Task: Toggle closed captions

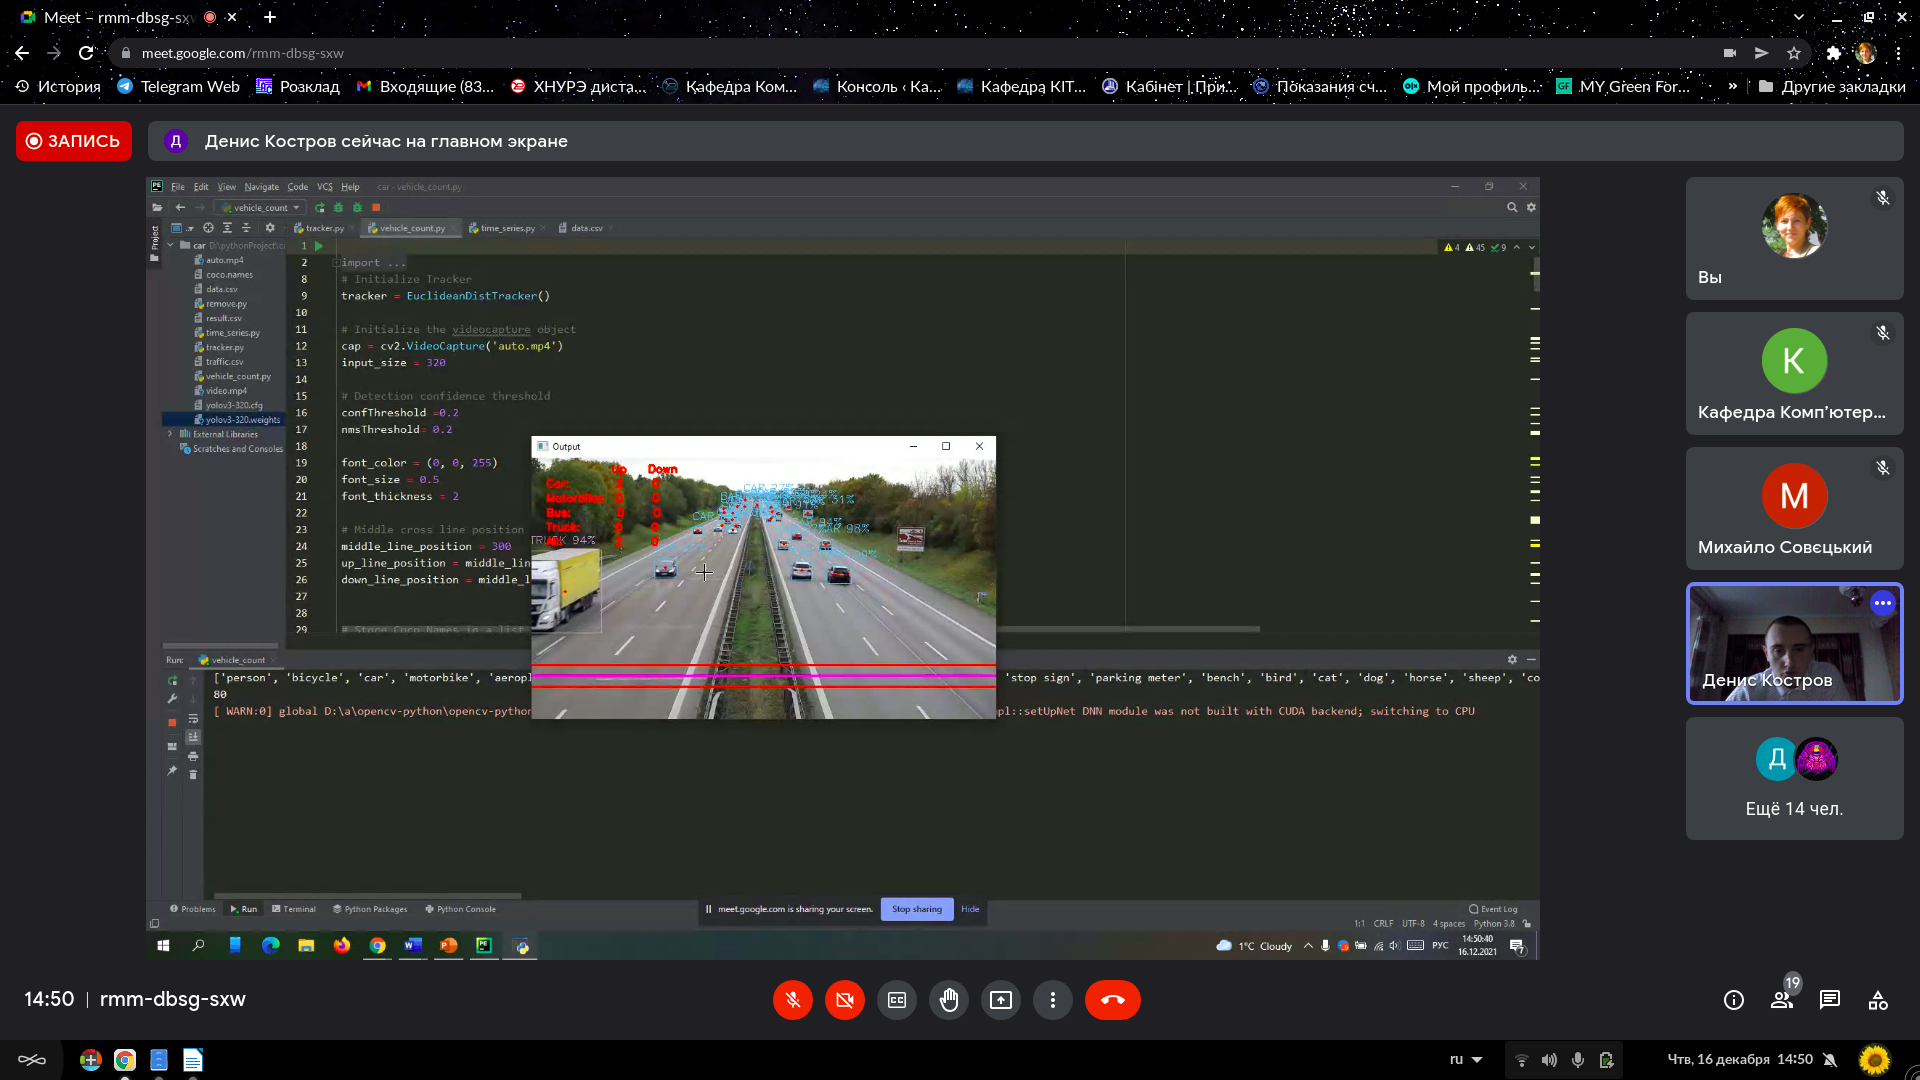Action: click(897, 1000)
